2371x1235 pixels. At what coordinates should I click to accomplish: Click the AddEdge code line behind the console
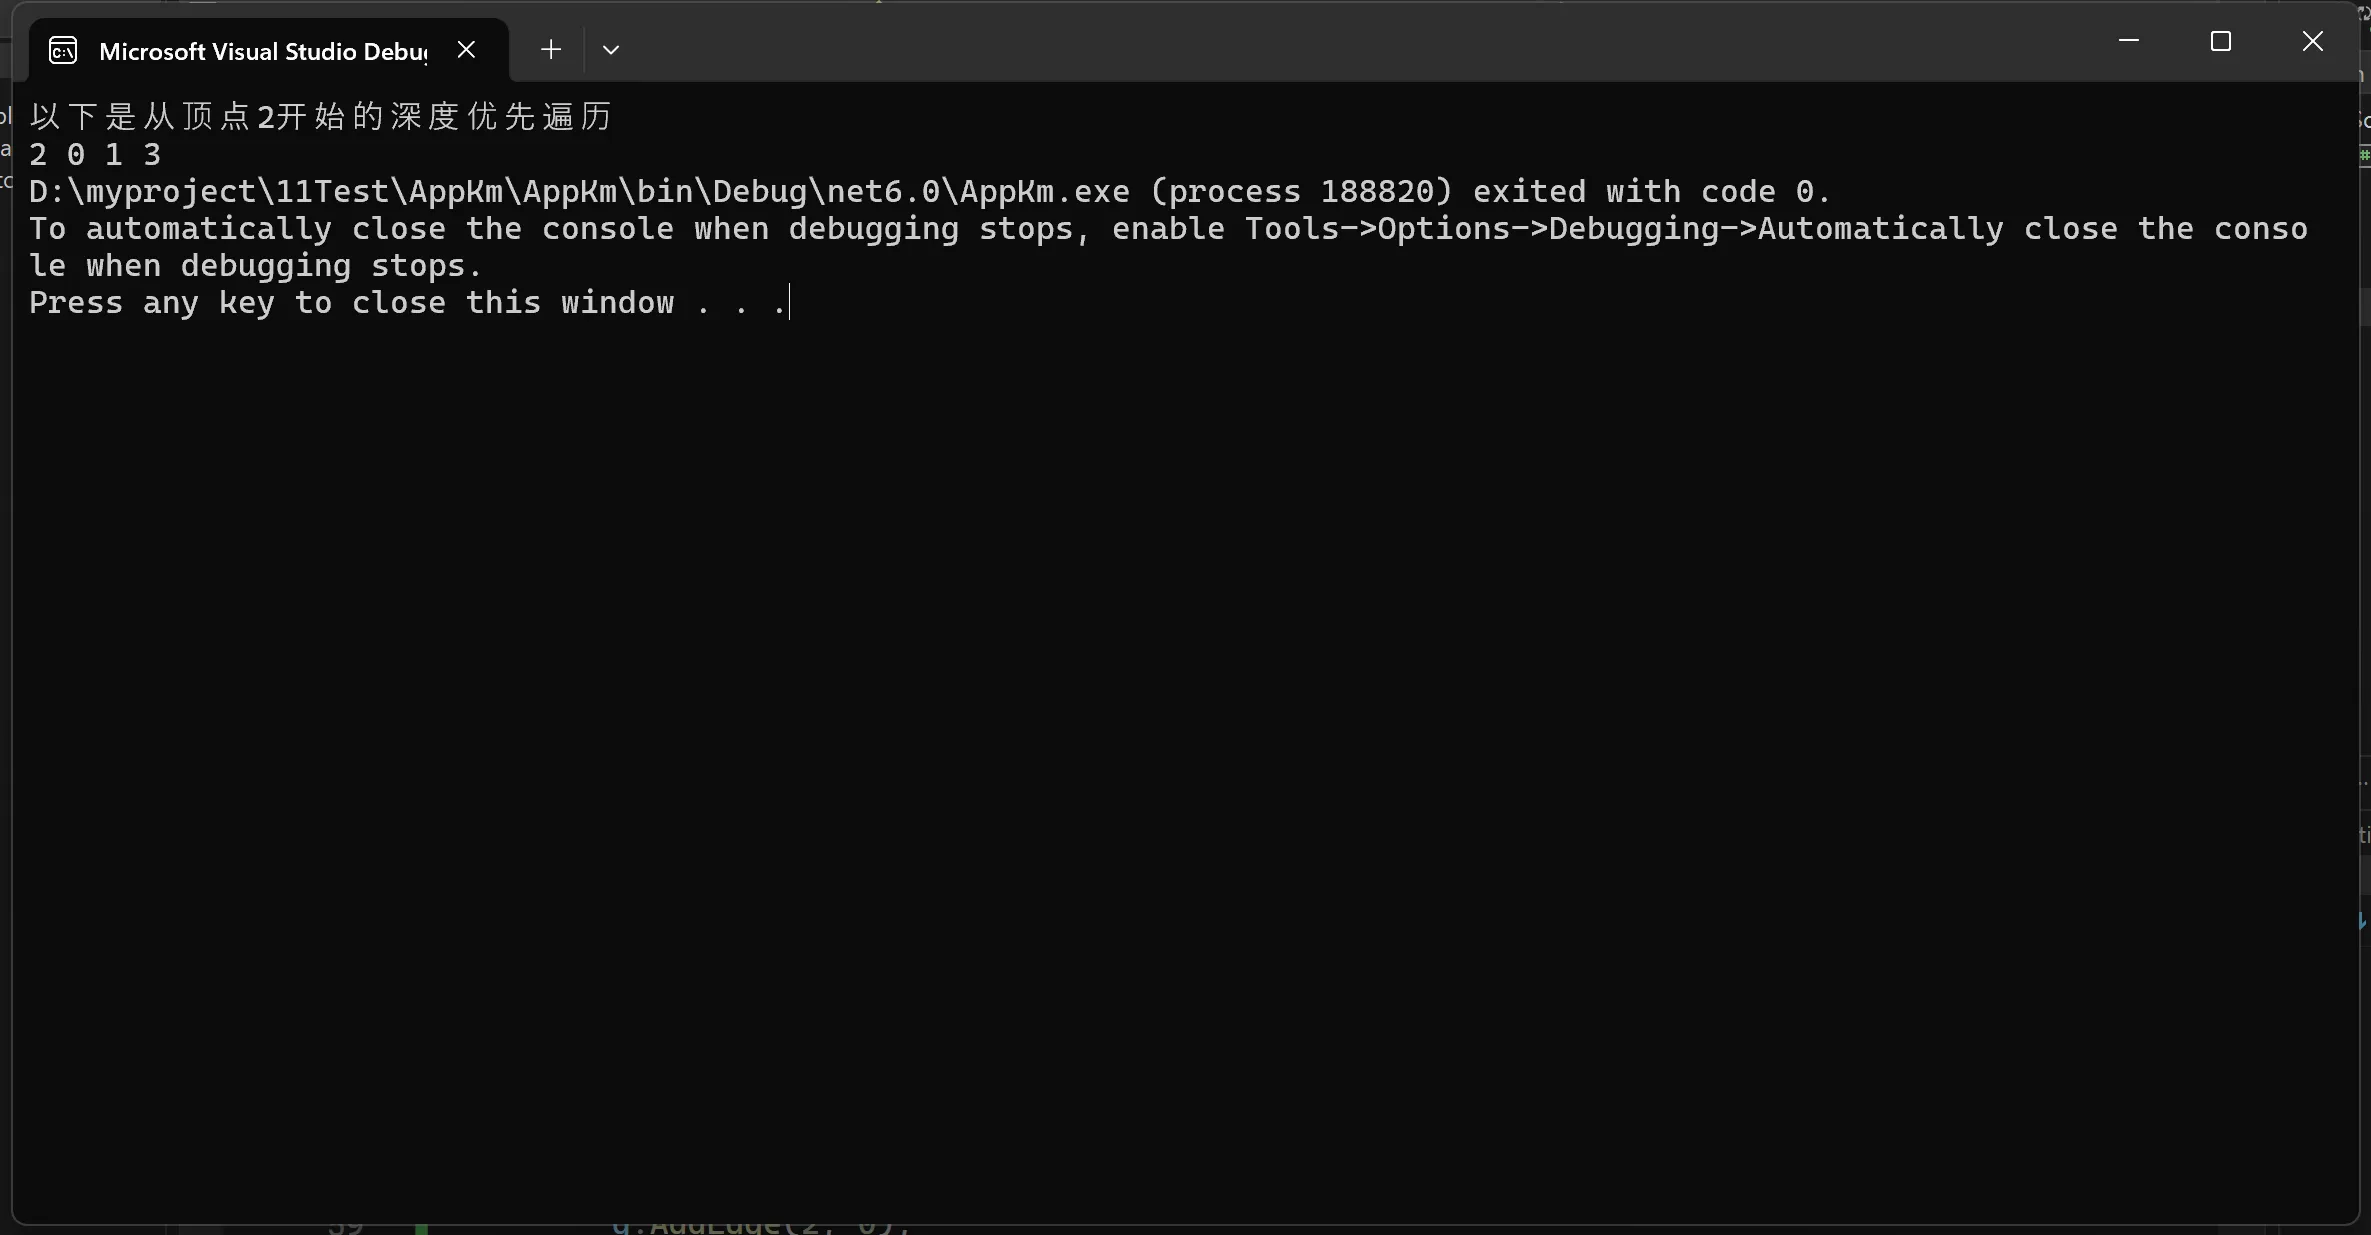pos(760,1228)
